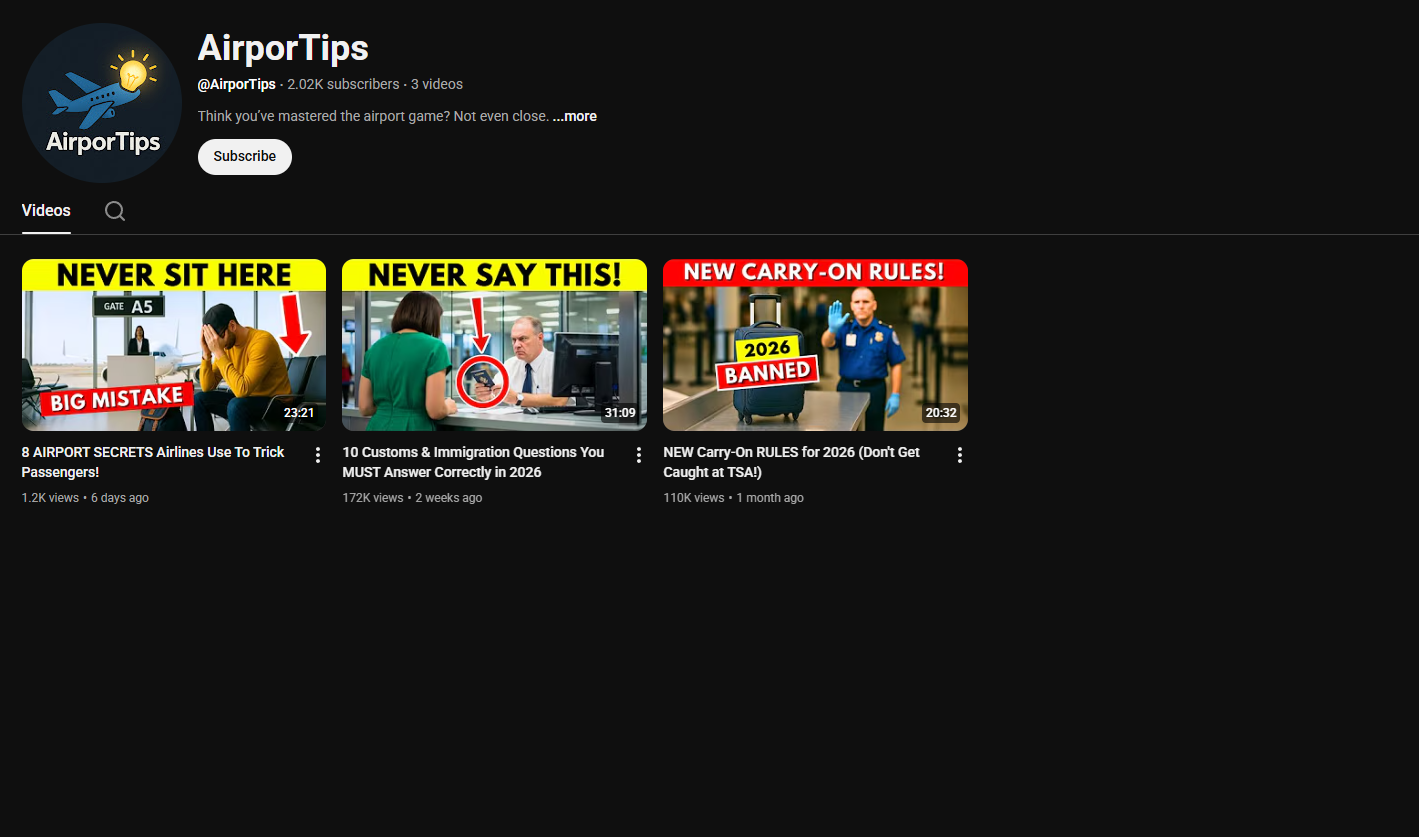Click the 23:21 duration badge
This screenshot has width=1419, height=837.
(298, 413)
